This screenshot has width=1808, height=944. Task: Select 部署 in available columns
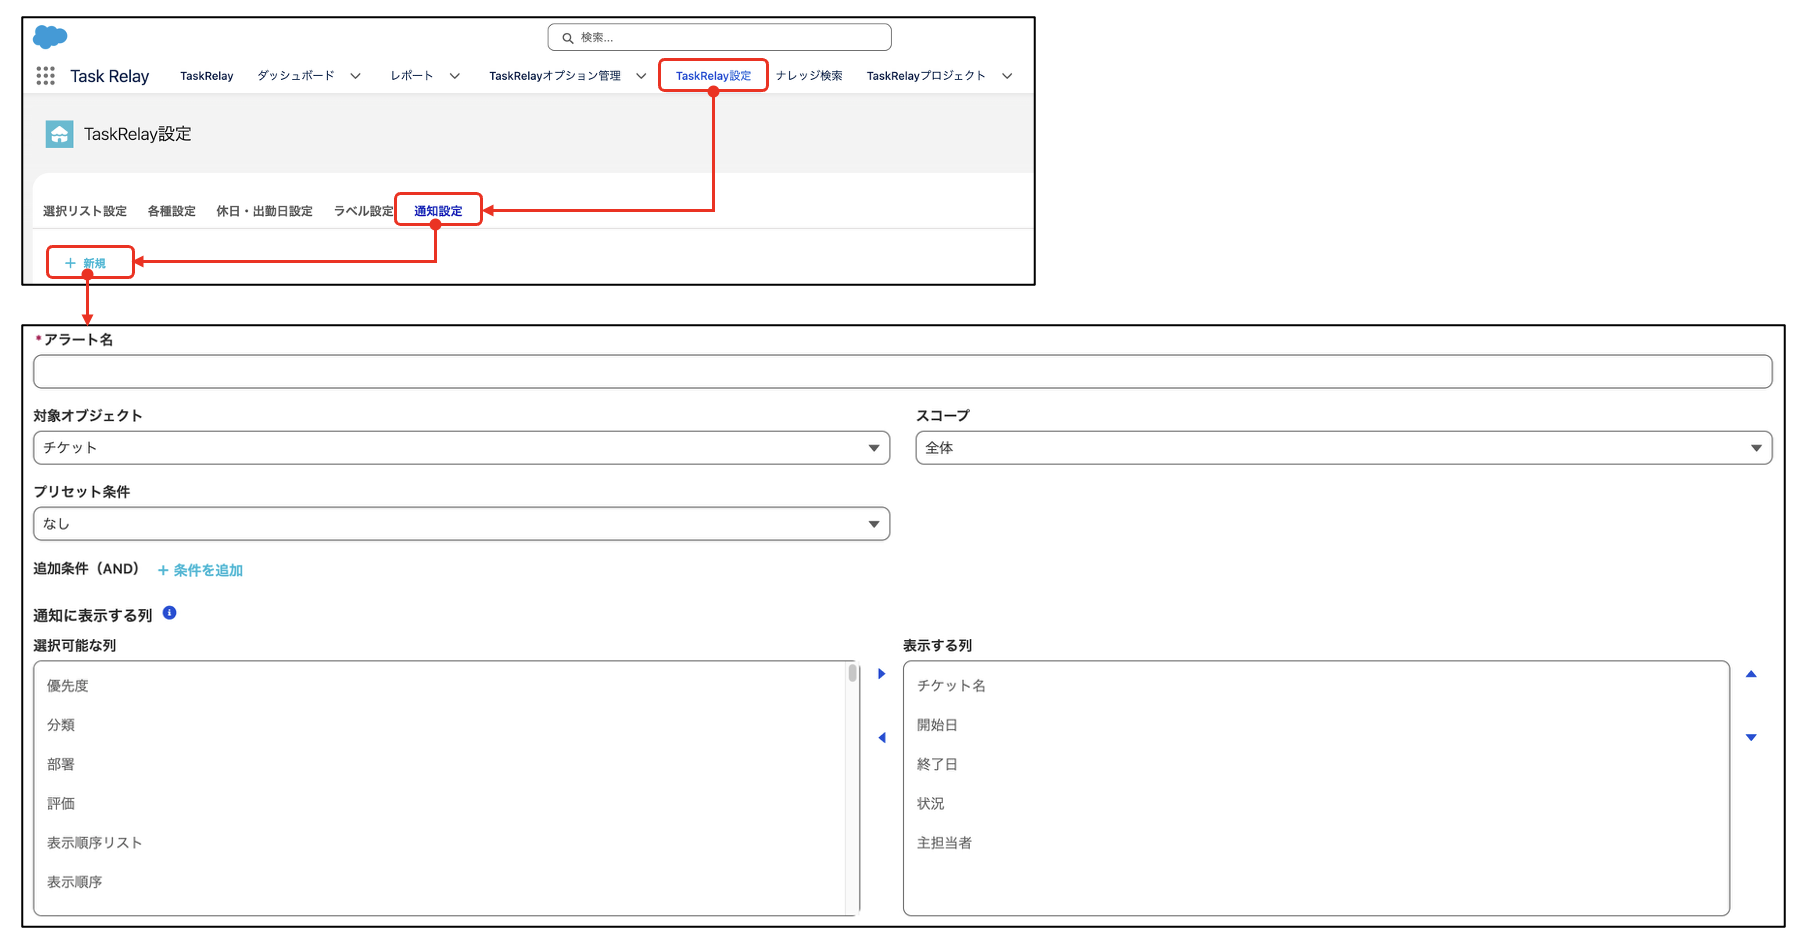(x=61, y=764)
